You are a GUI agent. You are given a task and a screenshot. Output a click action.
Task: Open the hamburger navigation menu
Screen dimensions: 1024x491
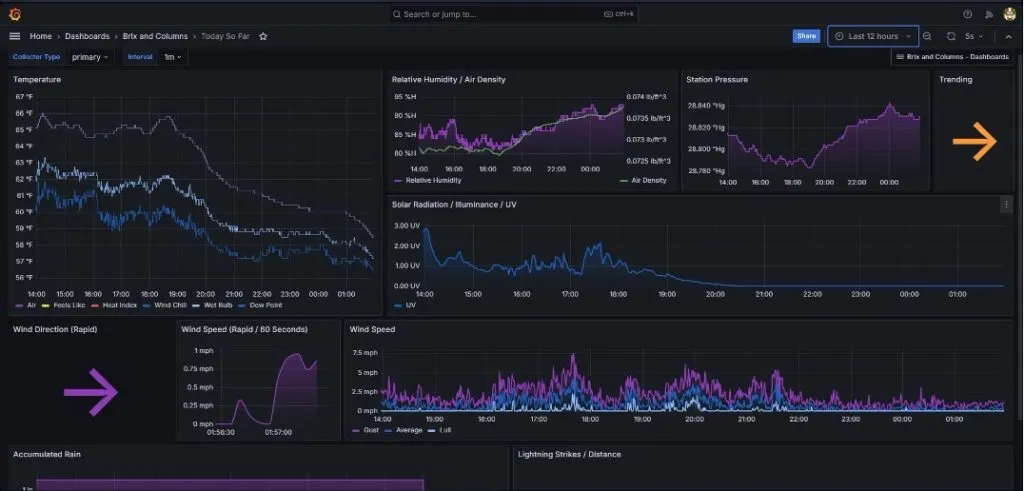coord(14,36)
